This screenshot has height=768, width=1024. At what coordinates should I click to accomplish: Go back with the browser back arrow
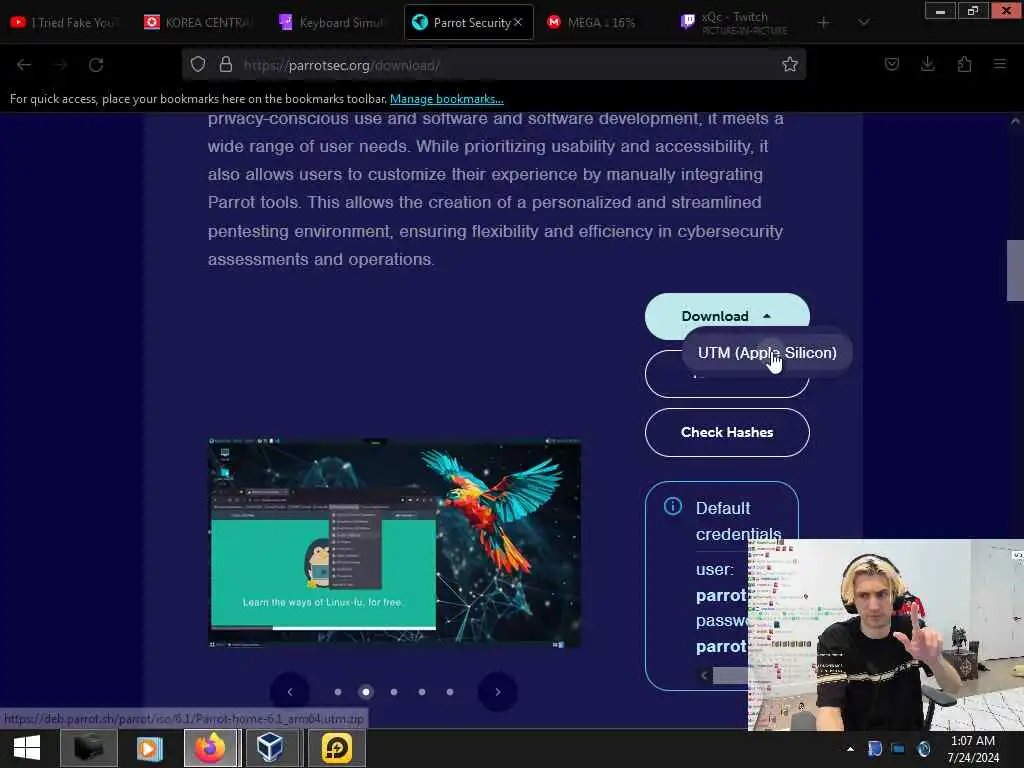pyautogui.click(x=24, y=65)
